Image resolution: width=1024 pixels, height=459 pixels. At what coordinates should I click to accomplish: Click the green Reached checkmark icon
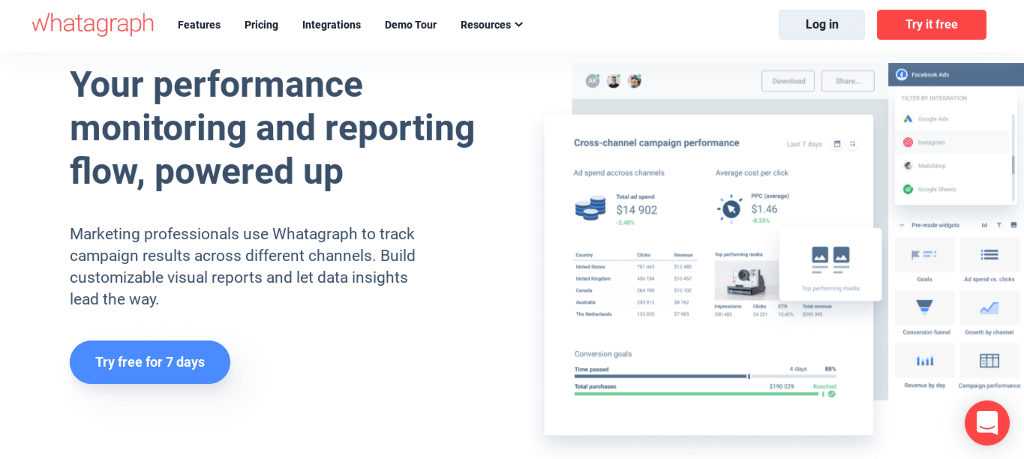click(831, 394)
